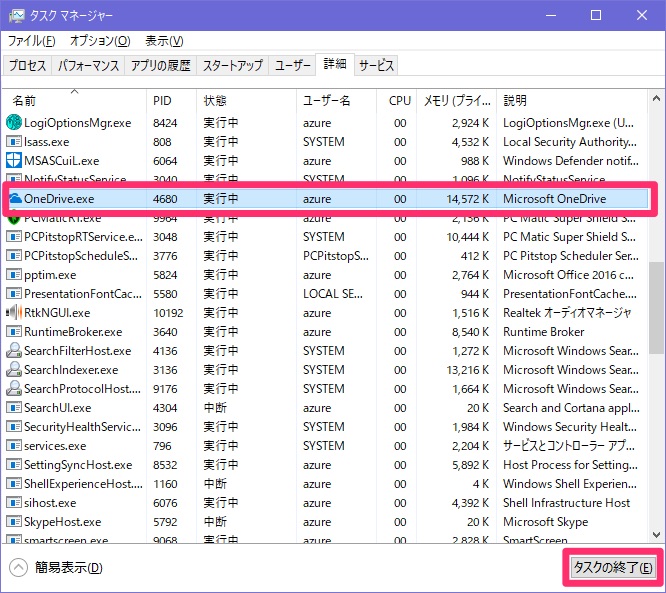The image size is (666, 593).
Task: Sort by the PID column header
Action: pos(172,100)
